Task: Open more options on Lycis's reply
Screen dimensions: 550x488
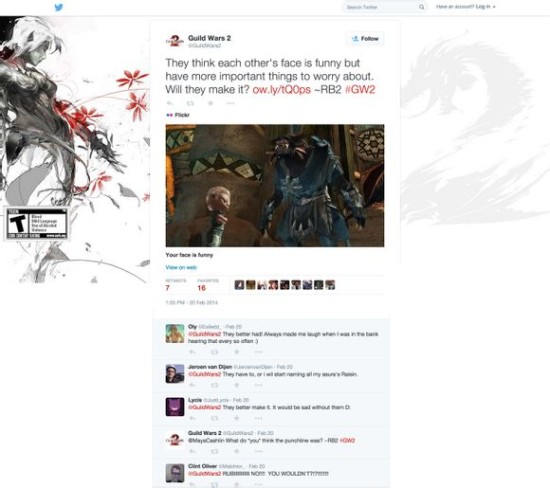Action: coord(259,418)
